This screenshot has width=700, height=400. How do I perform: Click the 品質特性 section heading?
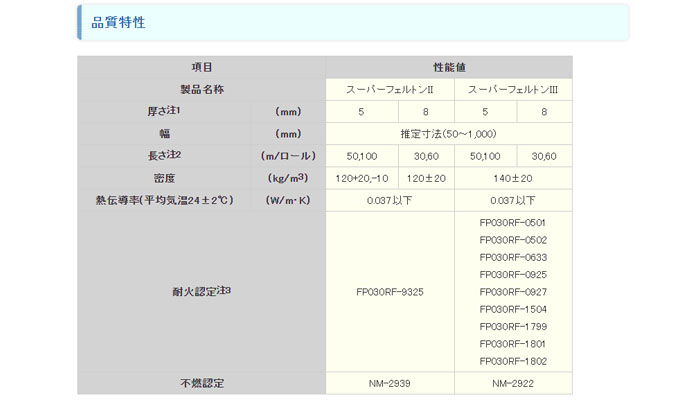click(x=118, y=22)
